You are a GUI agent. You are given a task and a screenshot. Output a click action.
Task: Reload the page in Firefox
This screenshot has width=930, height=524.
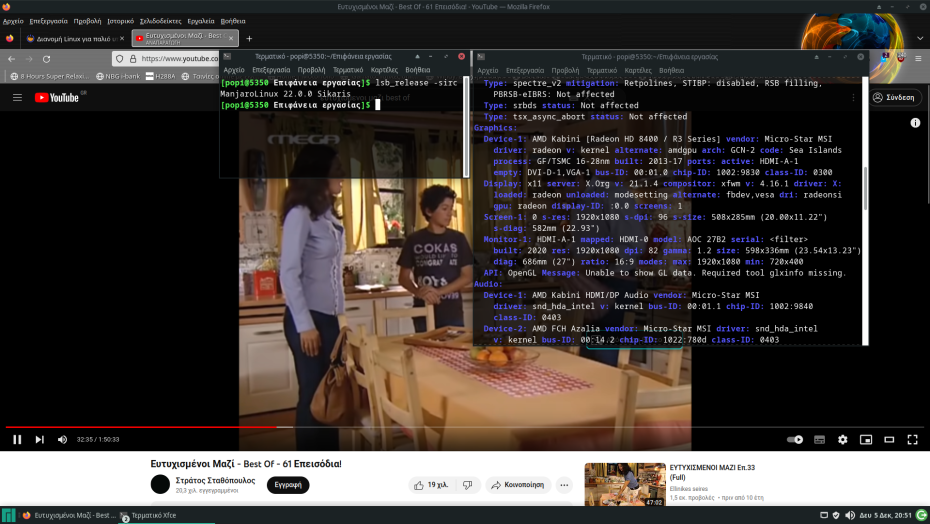point(46,59)
